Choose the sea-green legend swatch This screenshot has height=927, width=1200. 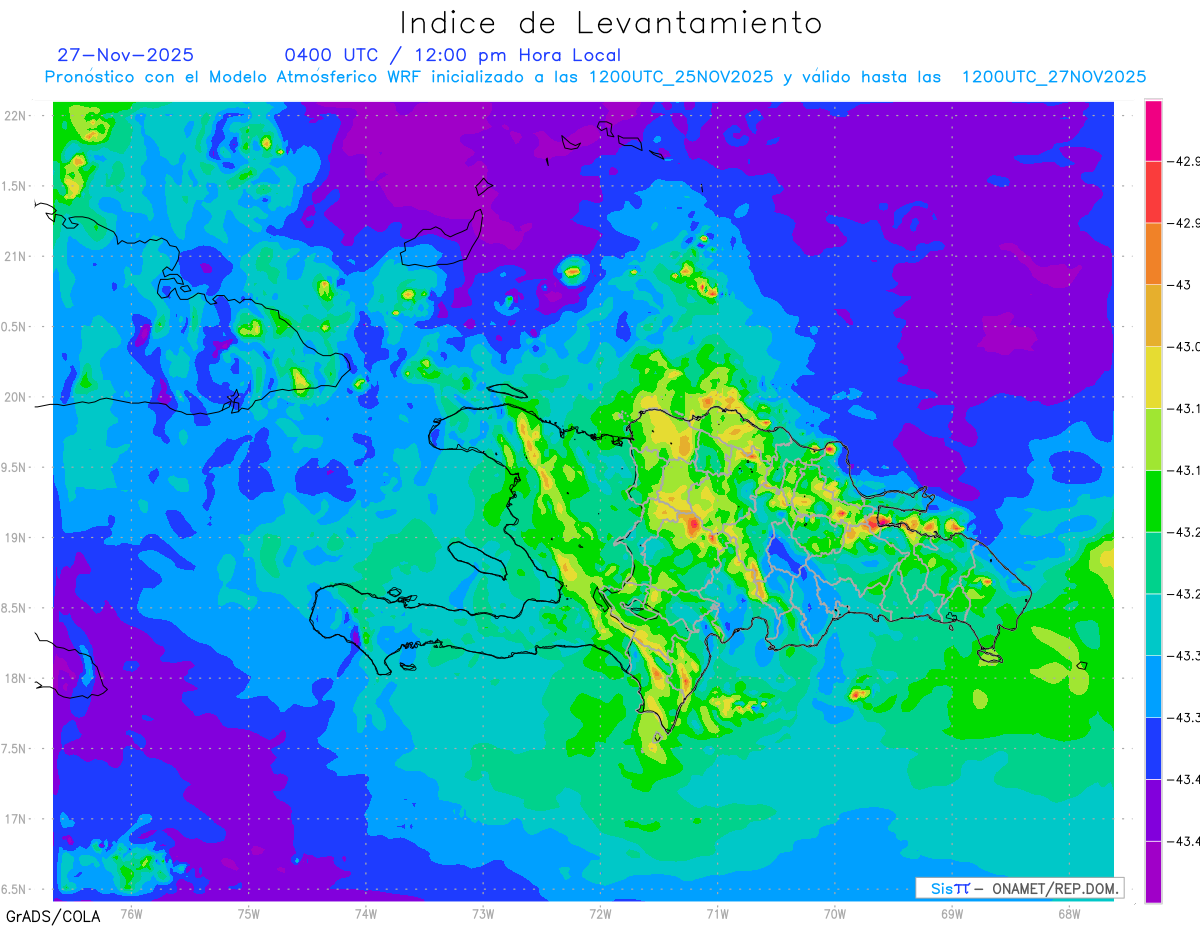coord(1153,563)
